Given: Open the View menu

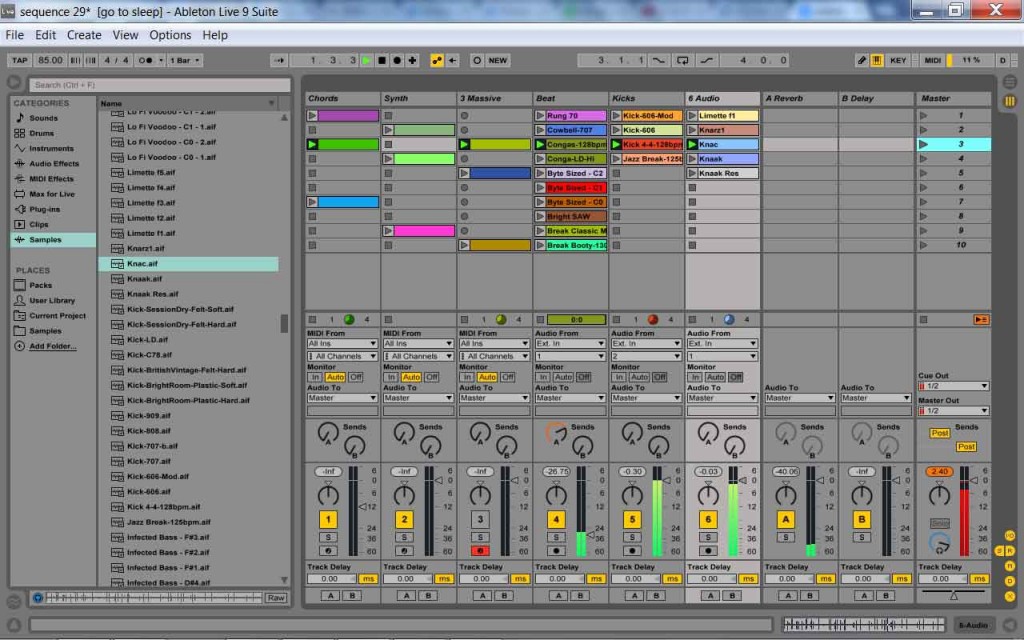Looking at the screenshot, I should (125, 35).
